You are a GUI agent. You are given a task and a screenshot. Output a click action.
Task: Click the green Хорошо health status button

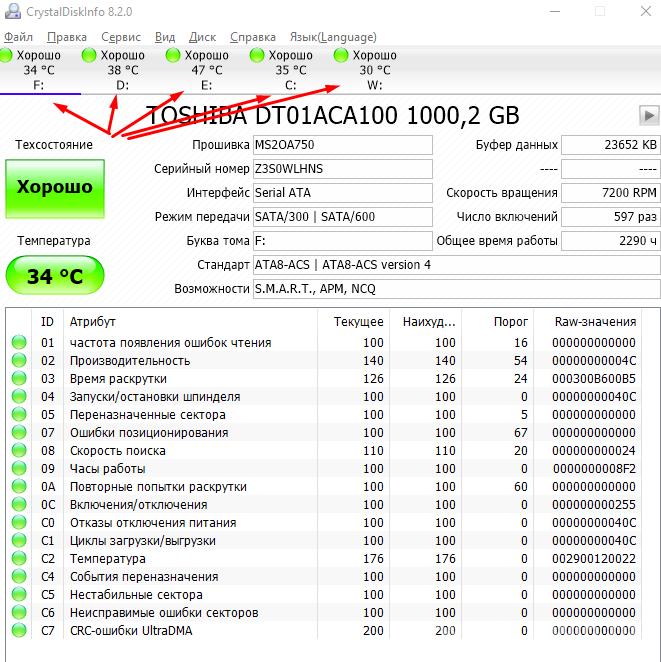tap(55, 188)
